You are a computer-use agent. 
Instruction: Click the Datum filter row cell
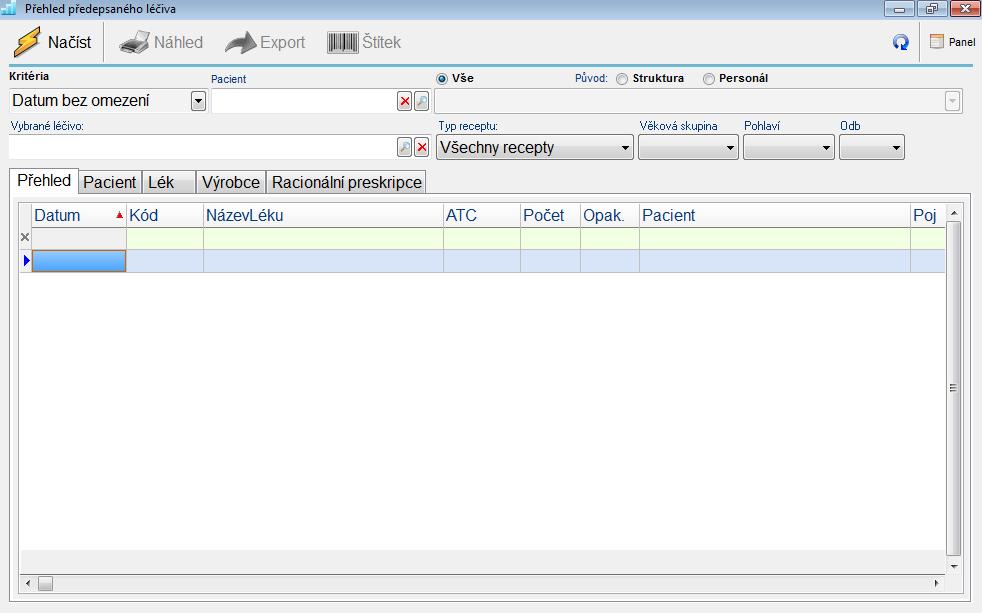click(79, 238)
